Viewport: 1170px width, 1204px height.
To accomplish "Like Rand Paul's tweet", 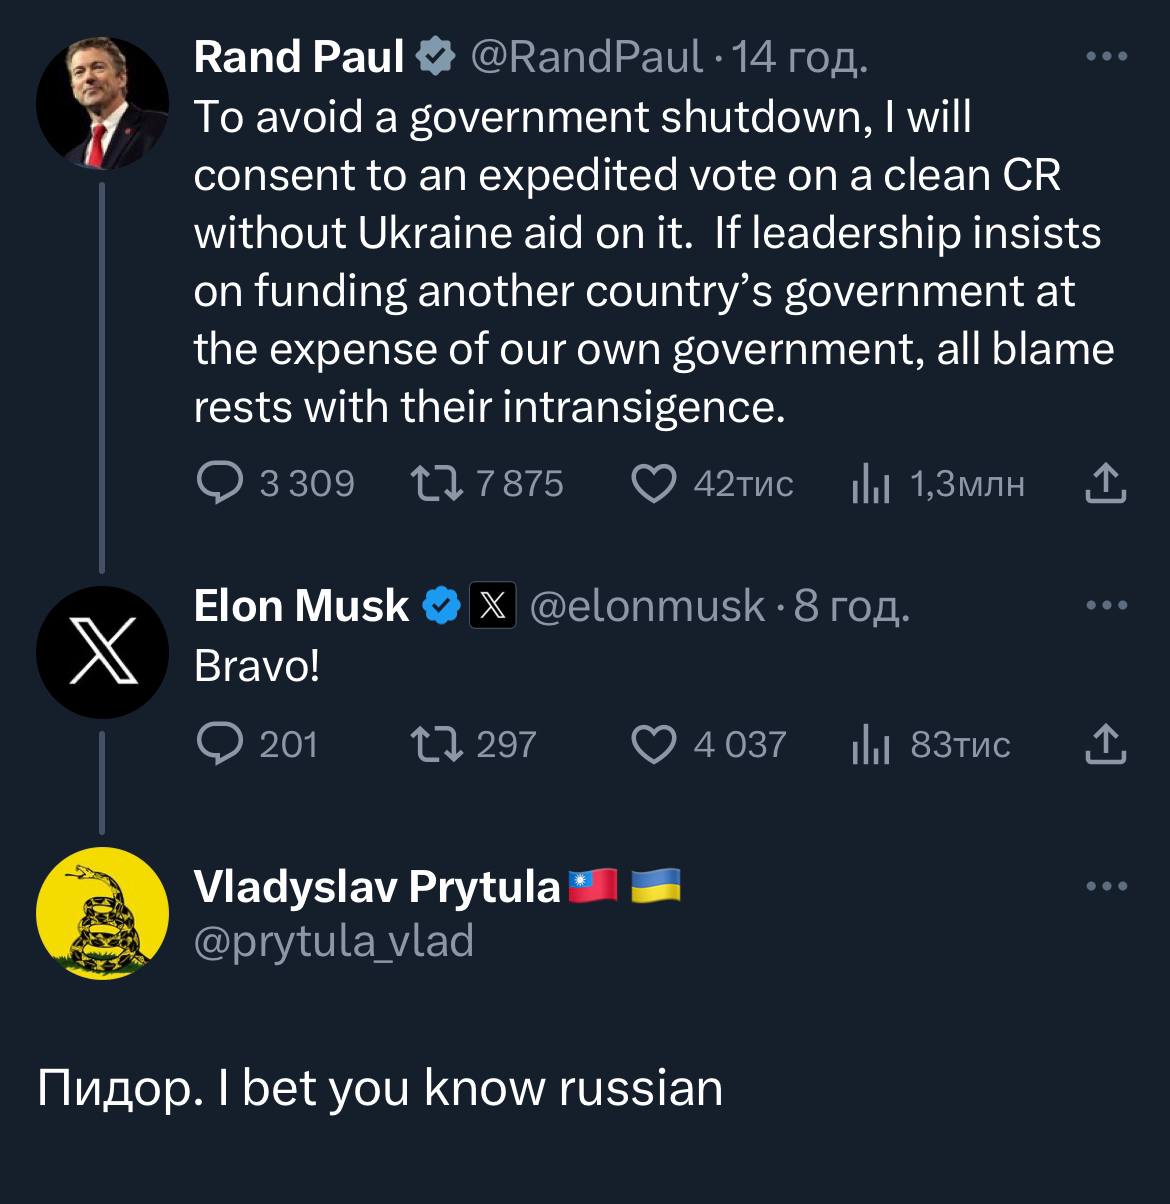I will click(654, 484).
